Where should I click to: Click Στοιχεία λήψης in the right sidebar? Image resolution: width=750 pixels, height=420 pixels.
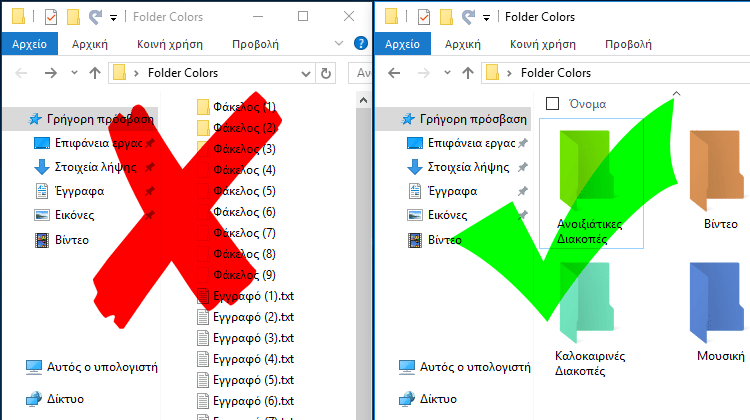click(x=463, y=167)
